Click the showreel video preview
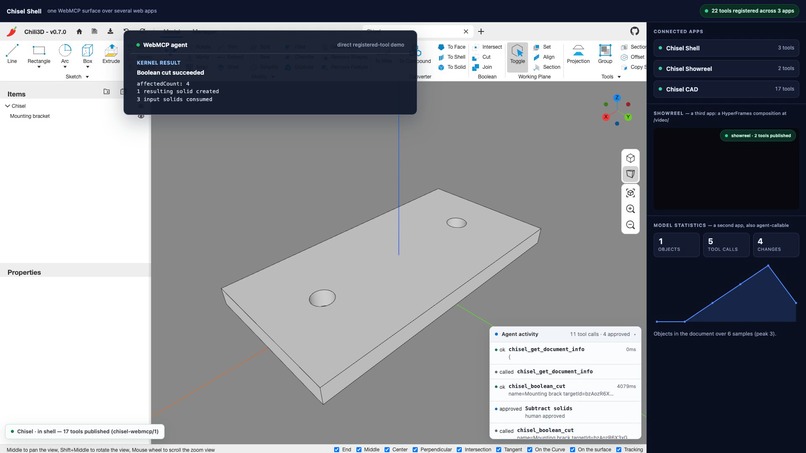 pyautogui.click(x=726, y=169)
